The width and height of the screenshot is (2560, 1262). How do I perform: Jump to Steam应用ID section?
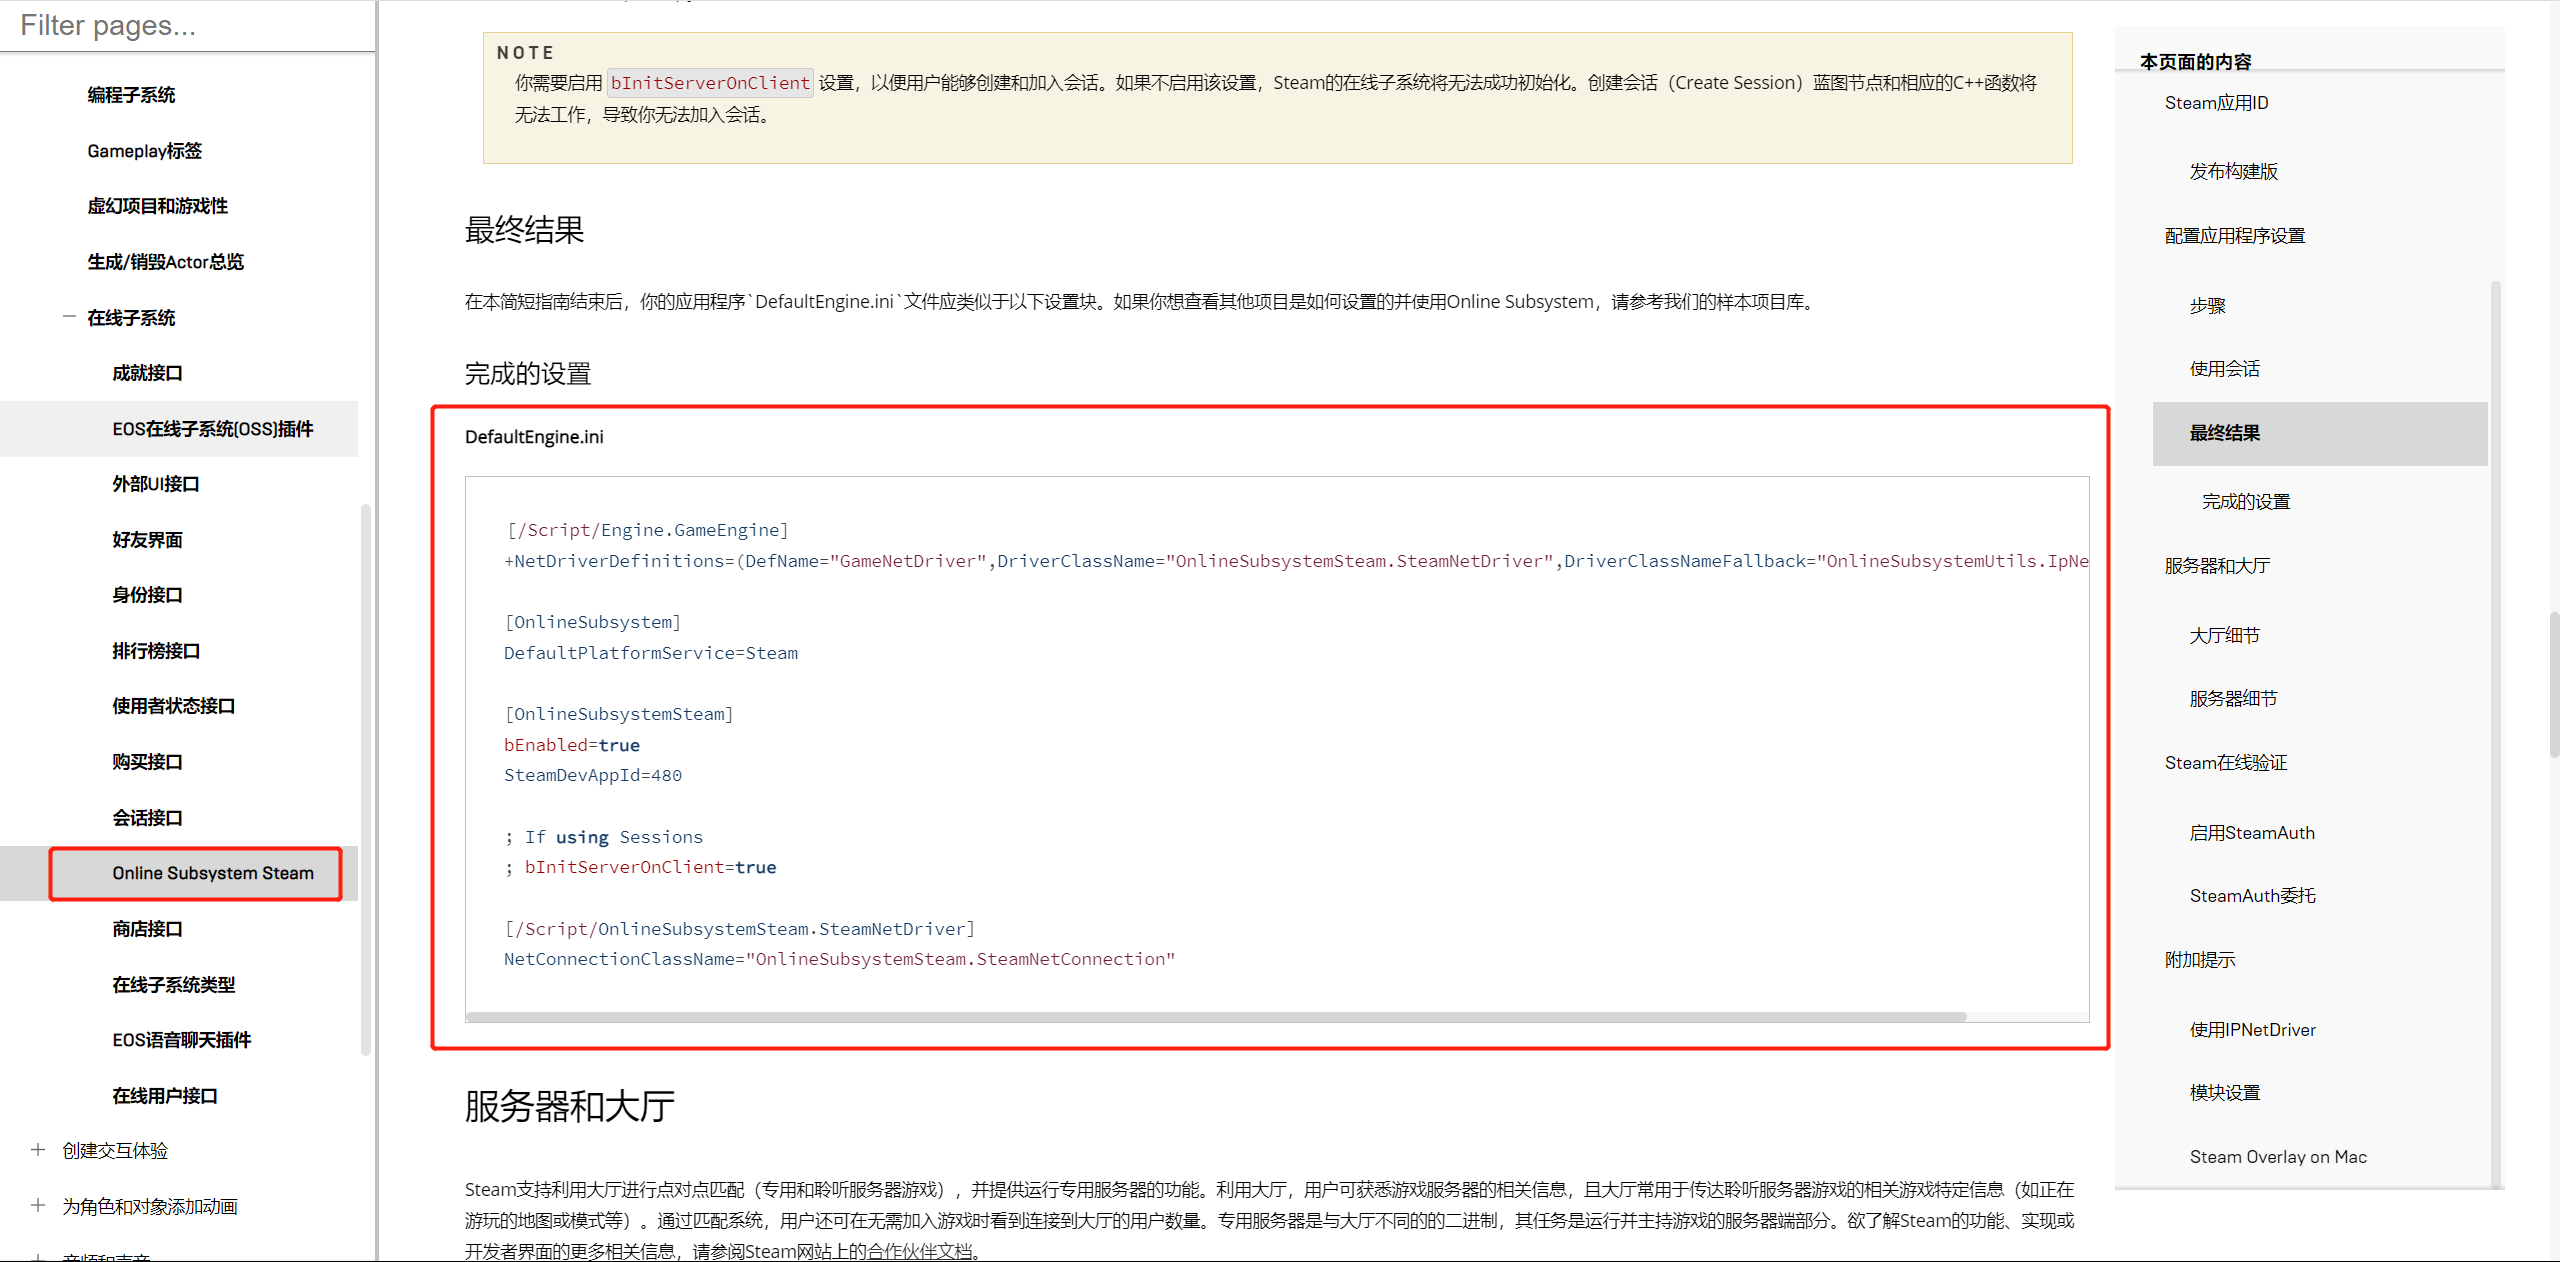(2216, 103)
